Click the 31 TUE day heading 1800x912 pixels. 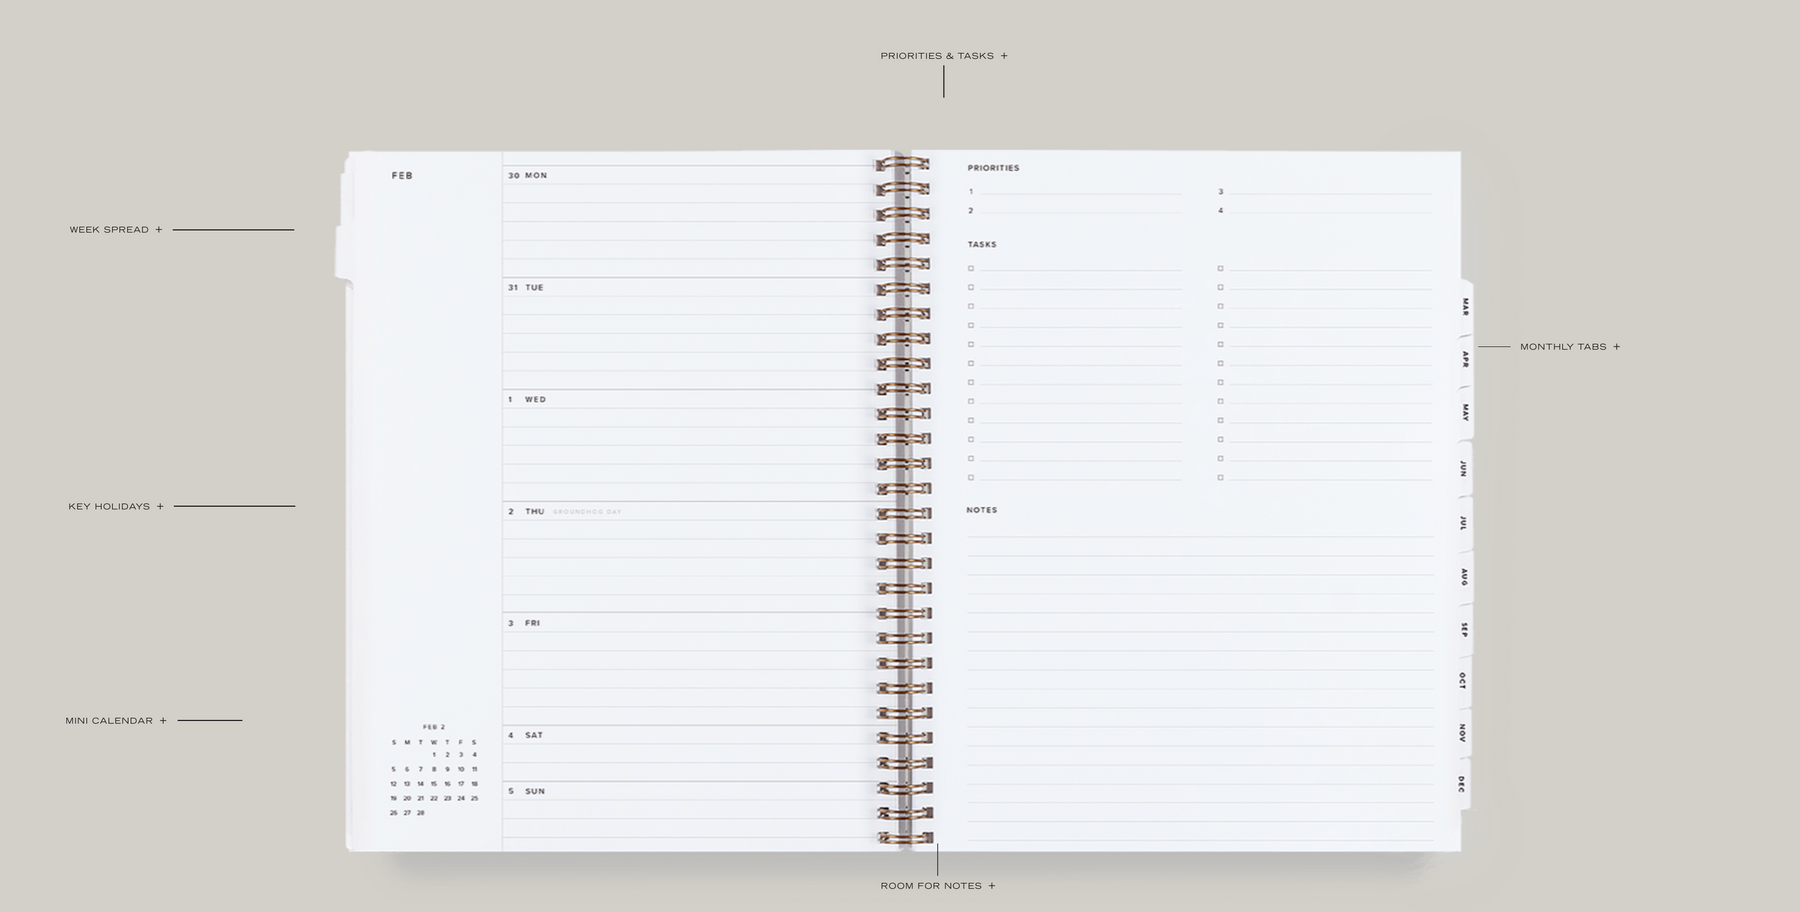pos(526,288)
